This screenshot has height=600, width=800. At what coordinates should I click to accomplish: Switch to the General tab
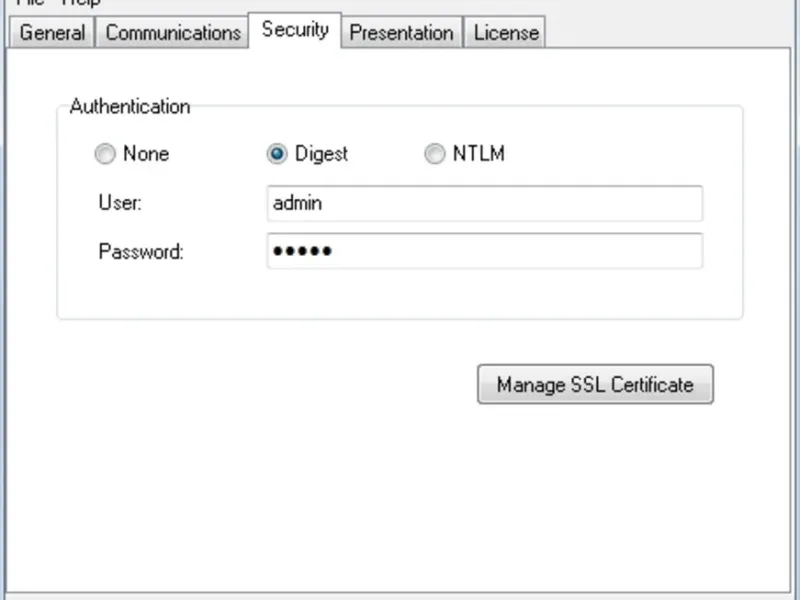click(x=52, y=33)
